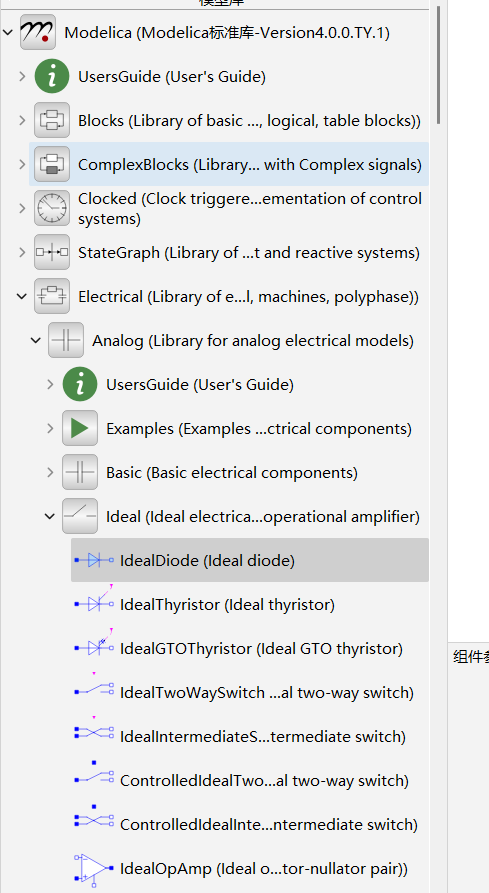The image size is (489, 893).
Task: Expand the Basic electrical components node
Action: [50, 472]
